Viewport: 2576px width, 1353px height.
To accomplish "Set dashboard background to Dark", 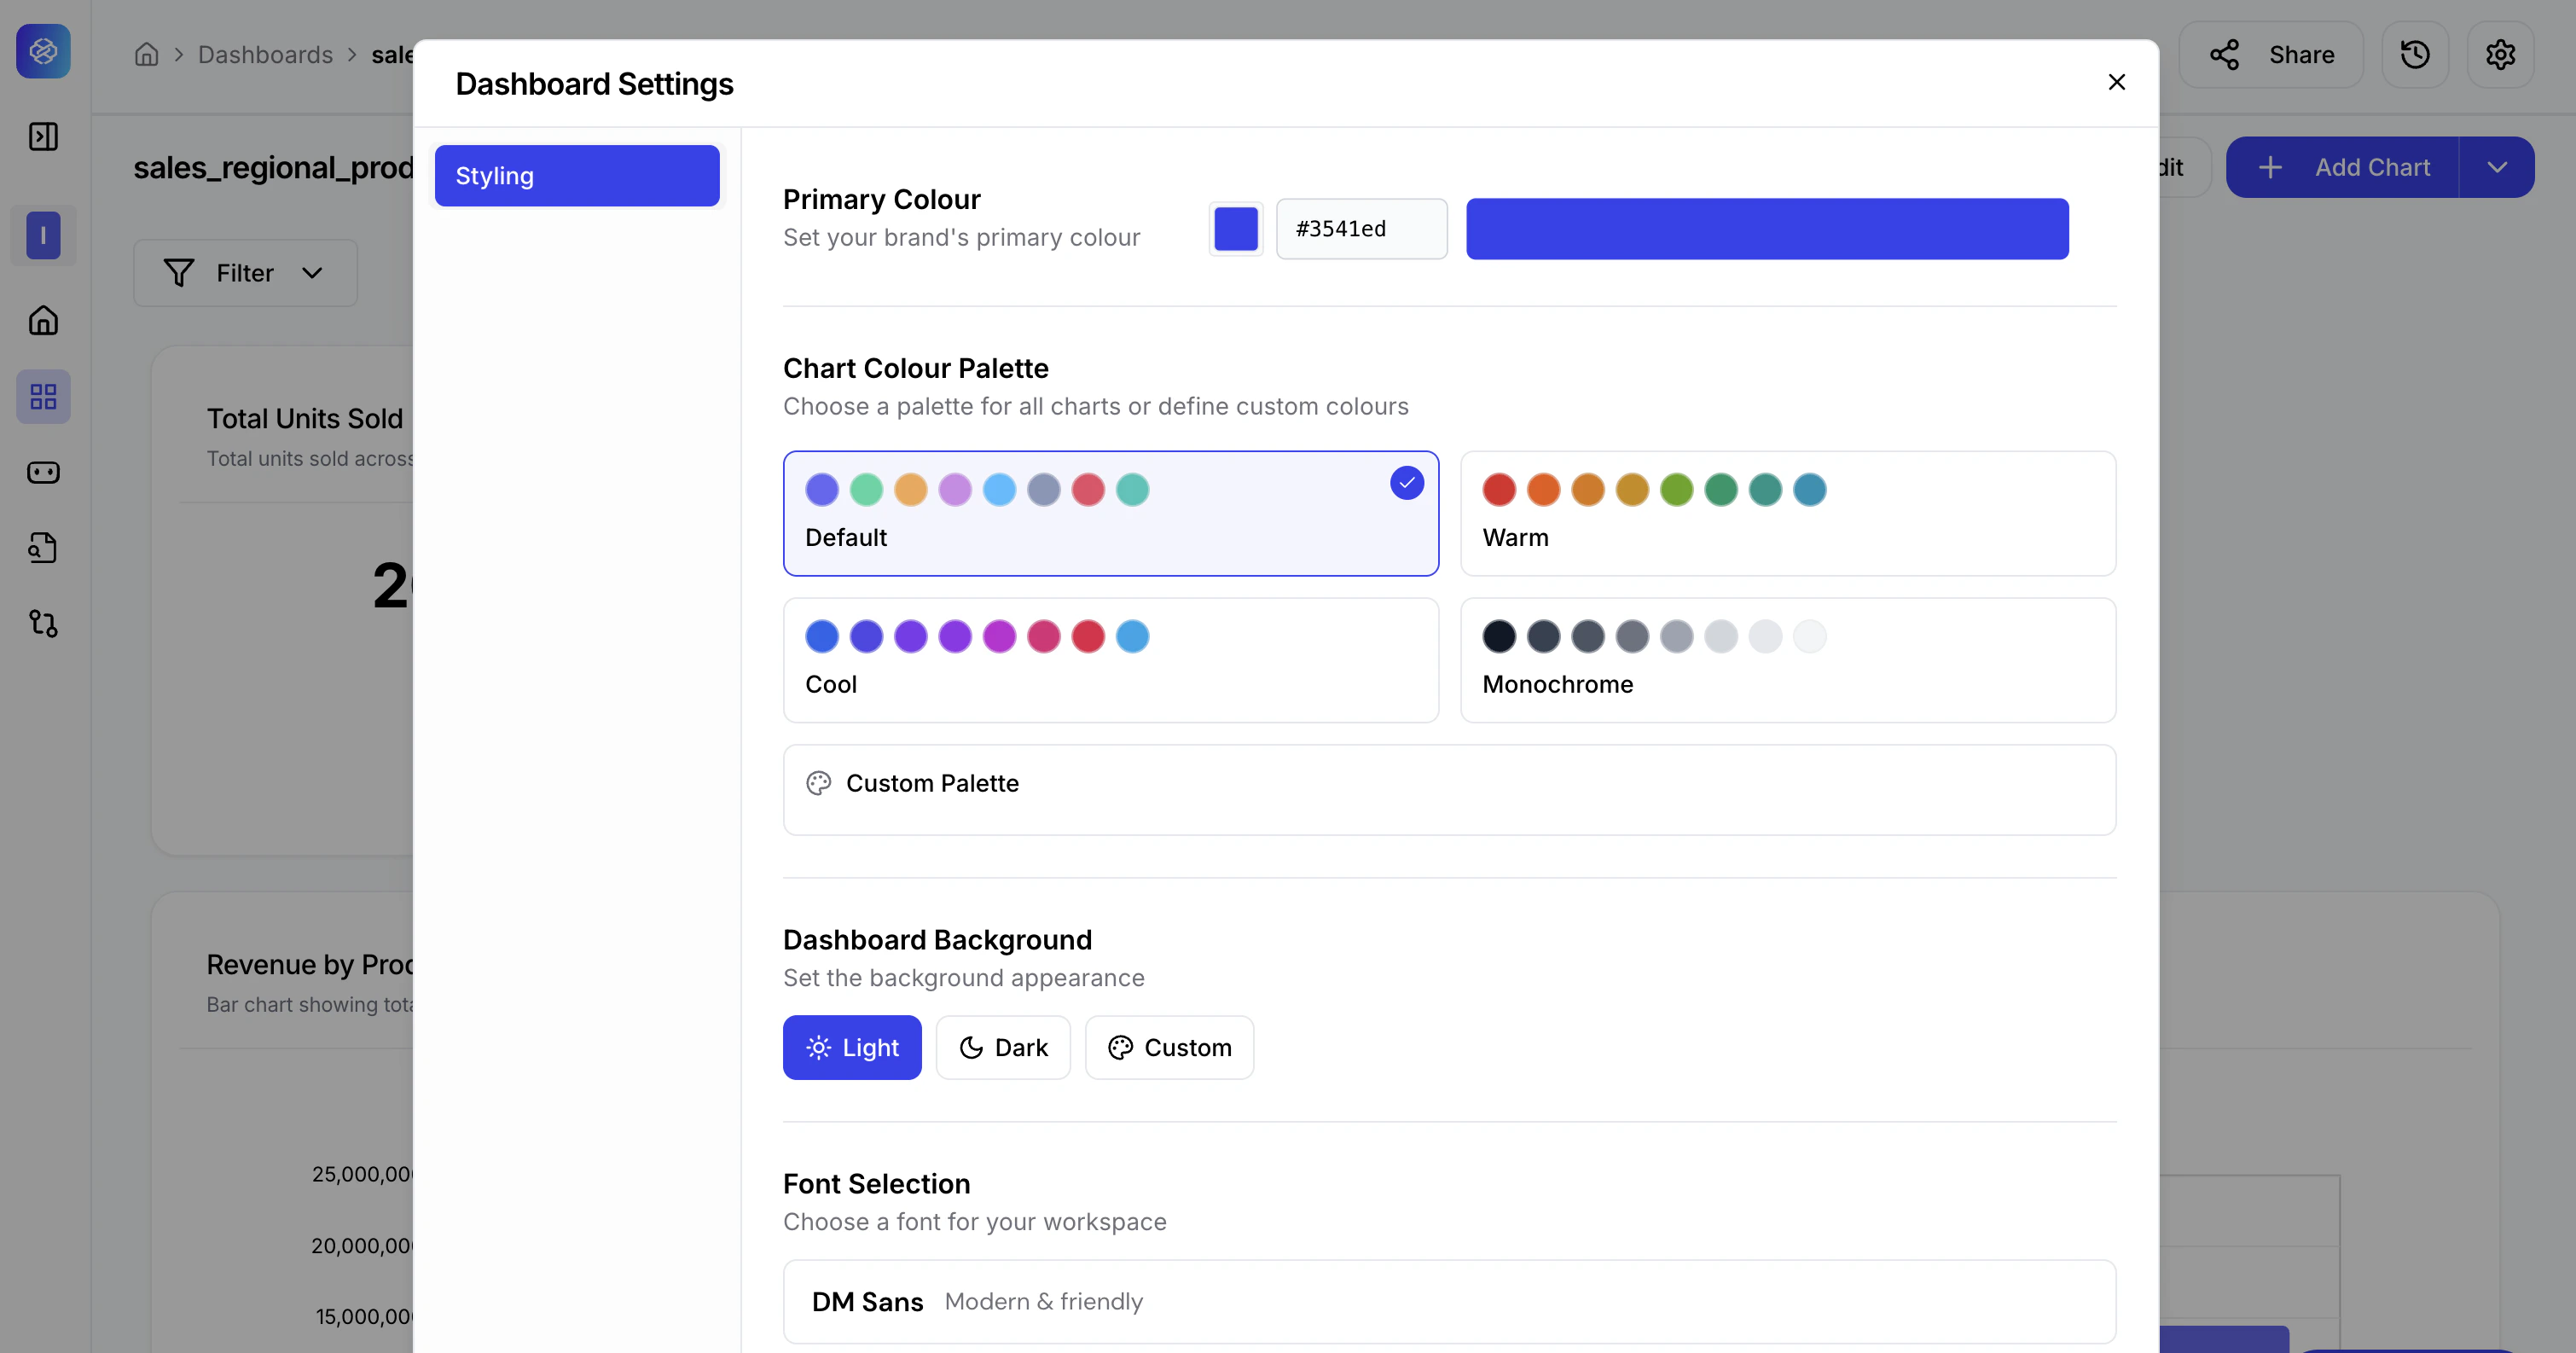I will click(1003, 1047).
